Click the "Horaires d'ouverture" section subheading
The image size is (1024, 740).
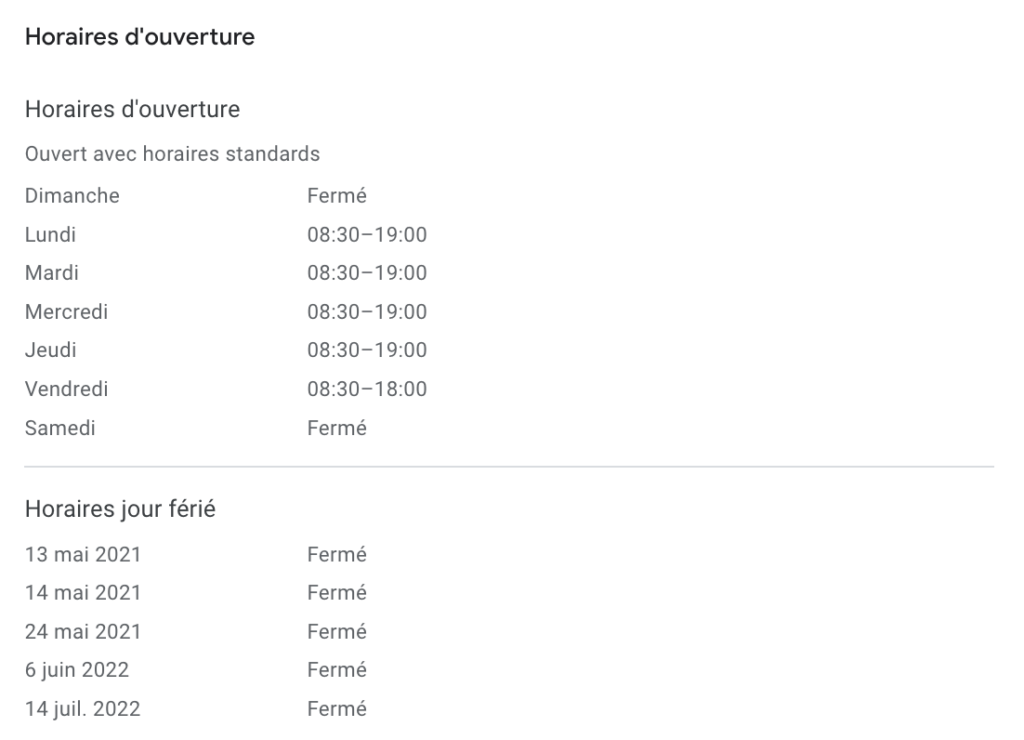click(132, 109)
